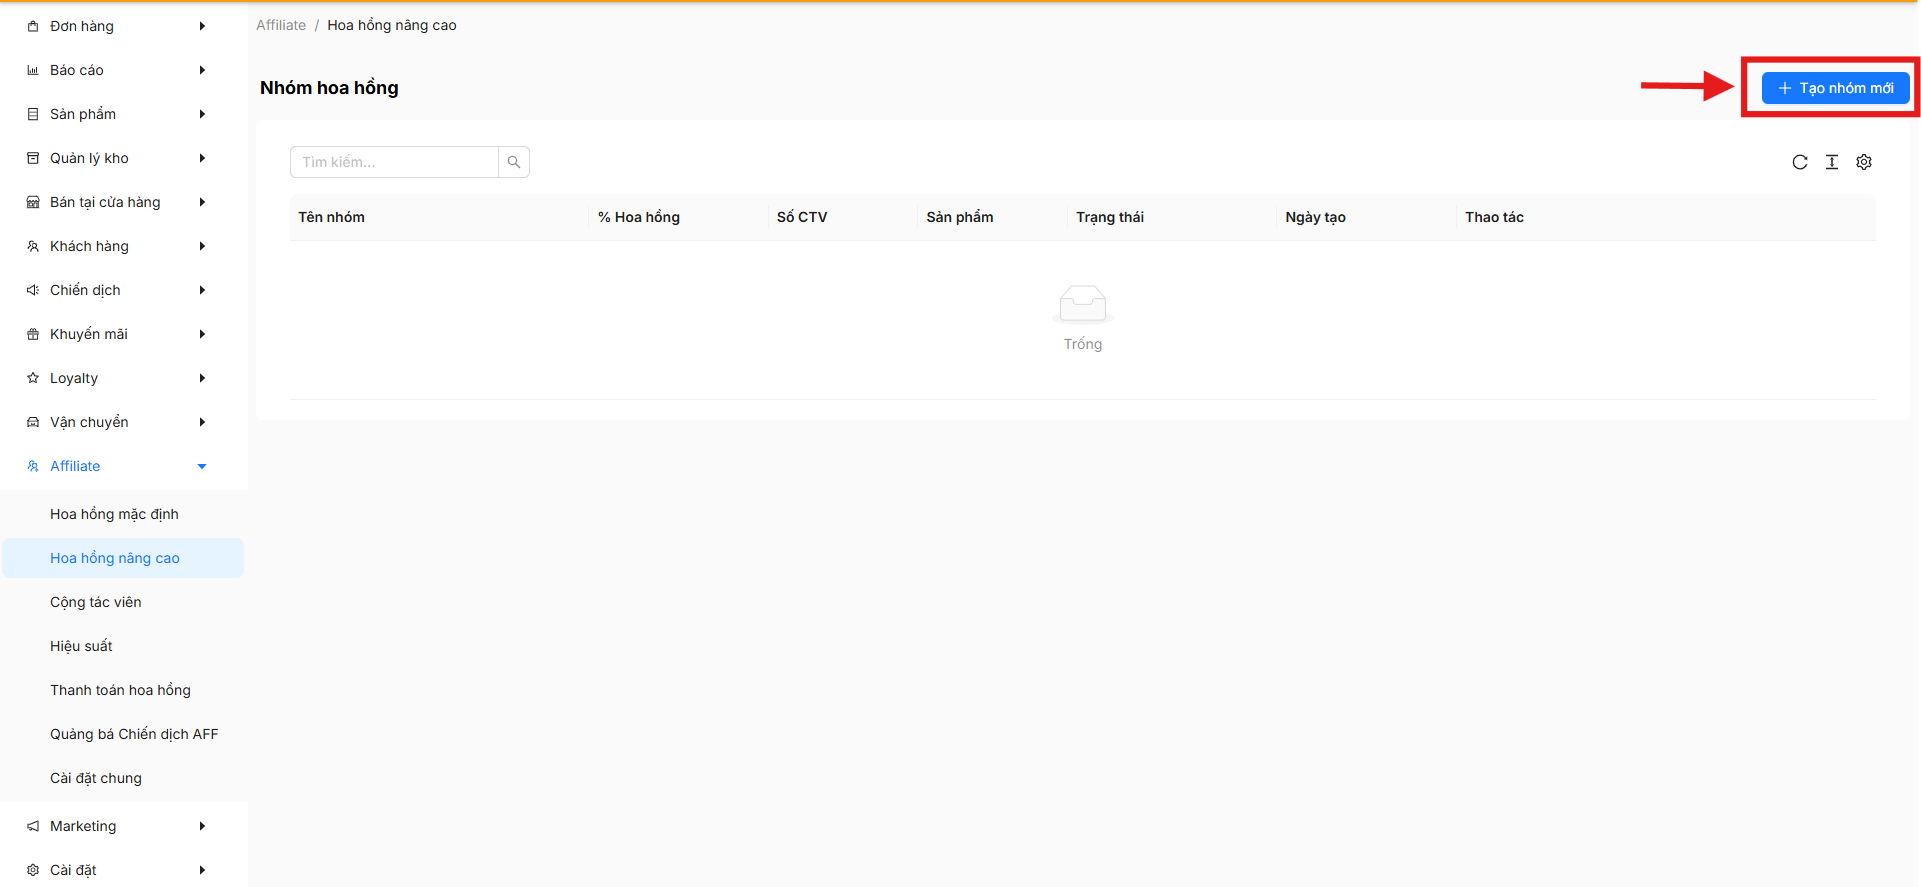Click the Marketing megaphone icon

(33, 826)
